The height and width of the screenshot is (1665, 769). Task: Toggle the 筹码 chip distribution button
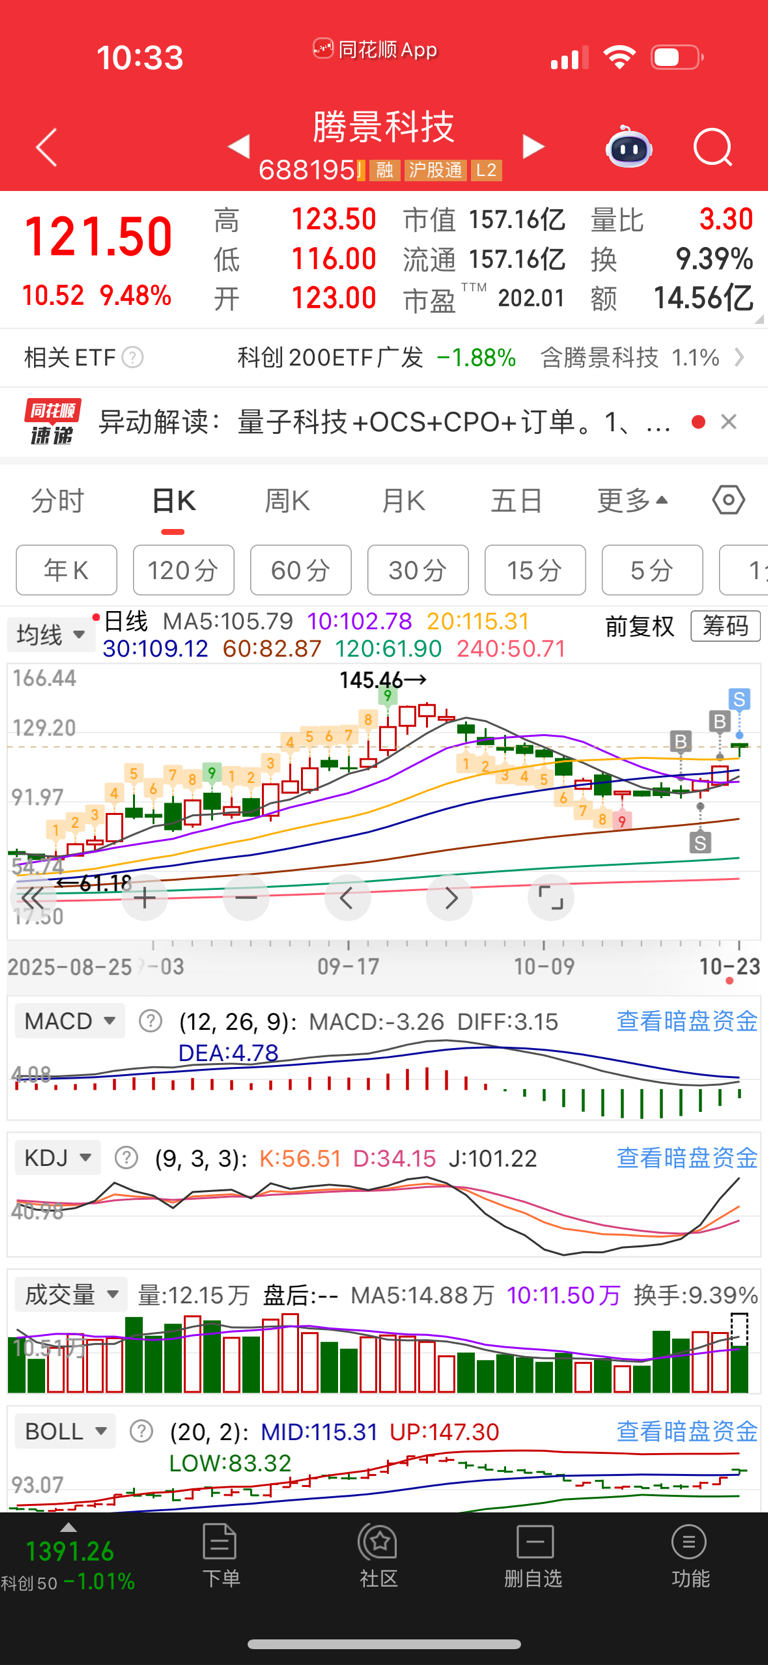726,627
